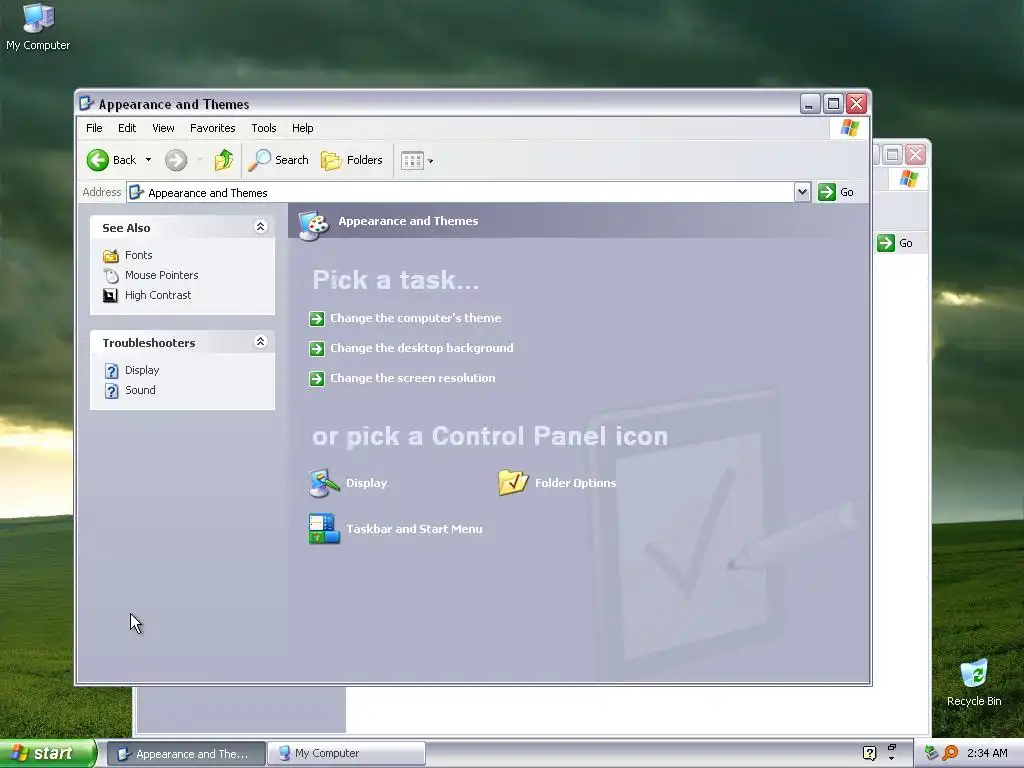This screenshot has height=768, width=1024.
Task: Click the Mouse Pointers icon
Action: click(x=111, y=276)
